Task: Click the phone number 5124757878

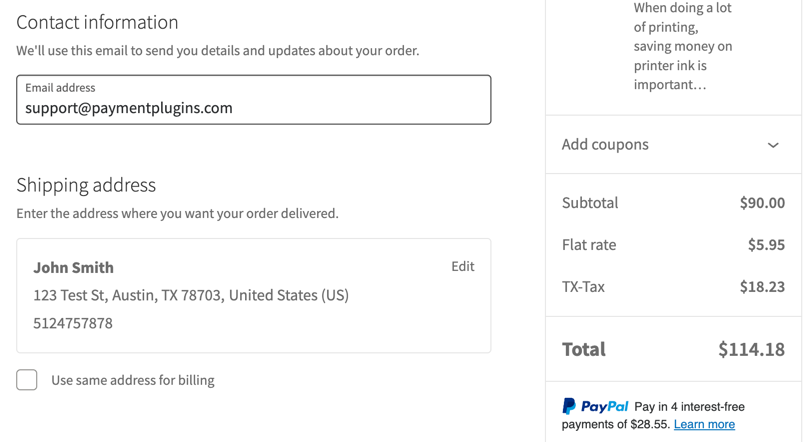Action: click(x=73, y=323)
